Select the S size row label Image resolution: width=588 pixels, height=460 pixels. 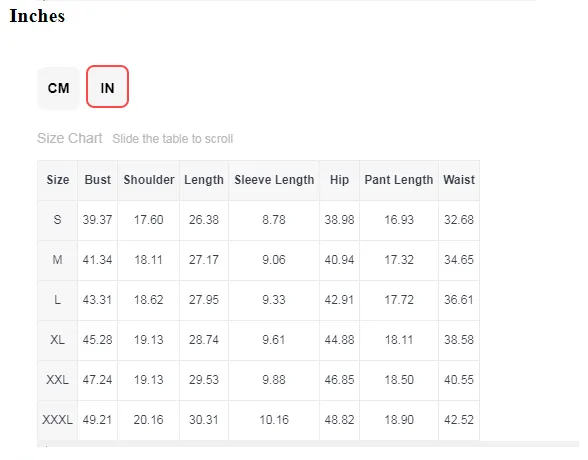tap(57, 220)
